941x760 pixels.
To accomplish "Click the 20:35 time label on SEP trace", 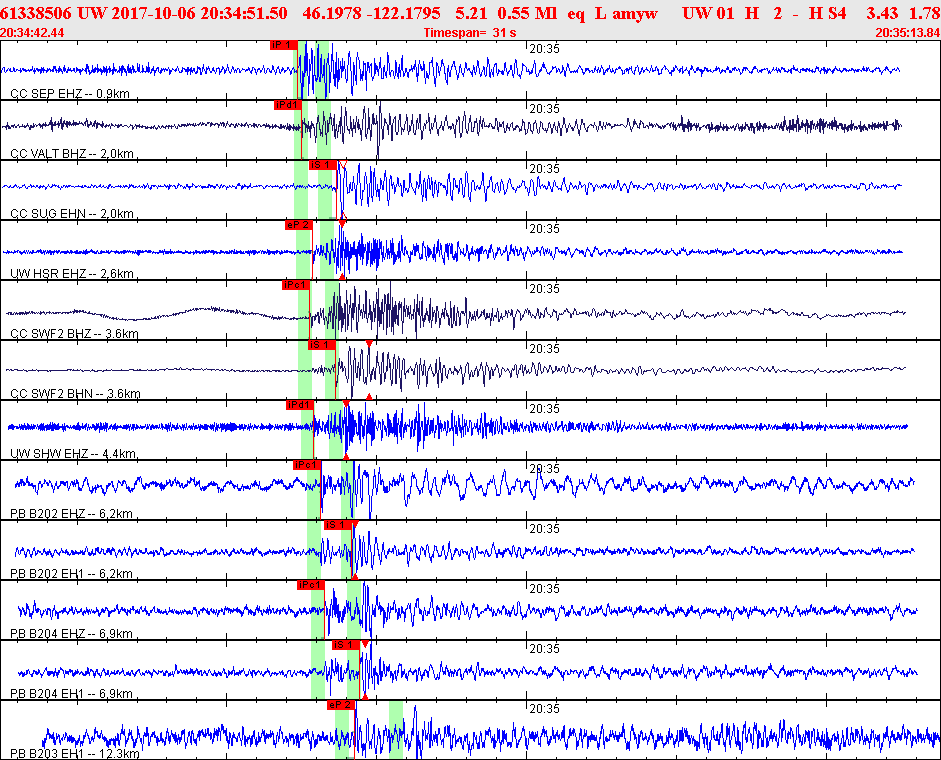I will click(544, 49).
